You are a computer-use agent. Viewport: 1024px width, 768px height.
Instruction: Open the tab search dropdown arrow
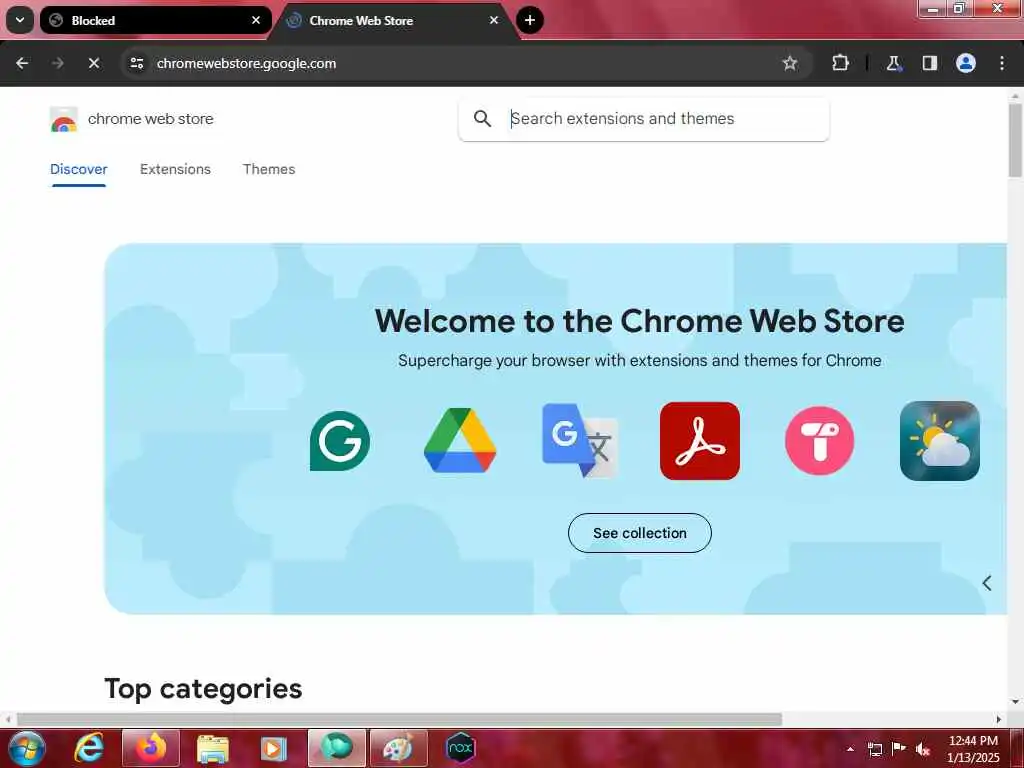[20, 20]
